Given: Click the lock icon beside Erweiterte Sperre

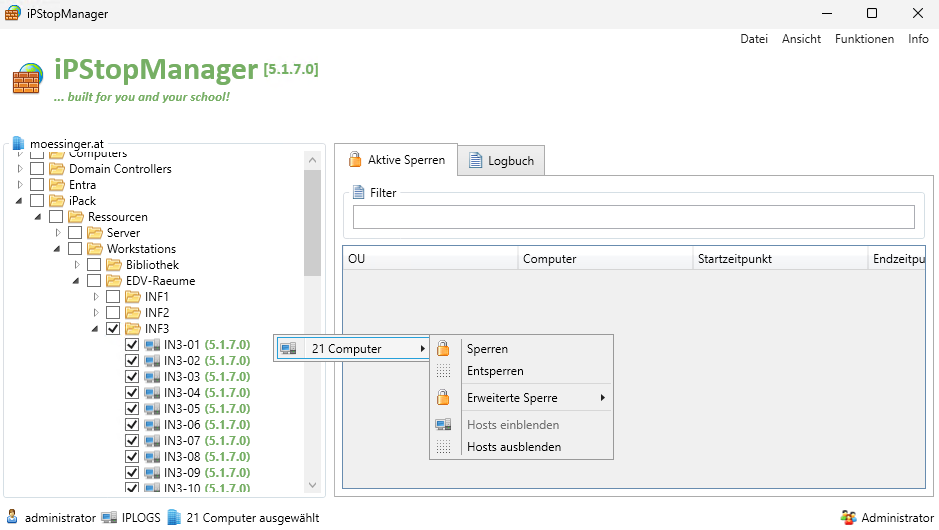Looking at the screenshot, I should click(x=443, y=398).
